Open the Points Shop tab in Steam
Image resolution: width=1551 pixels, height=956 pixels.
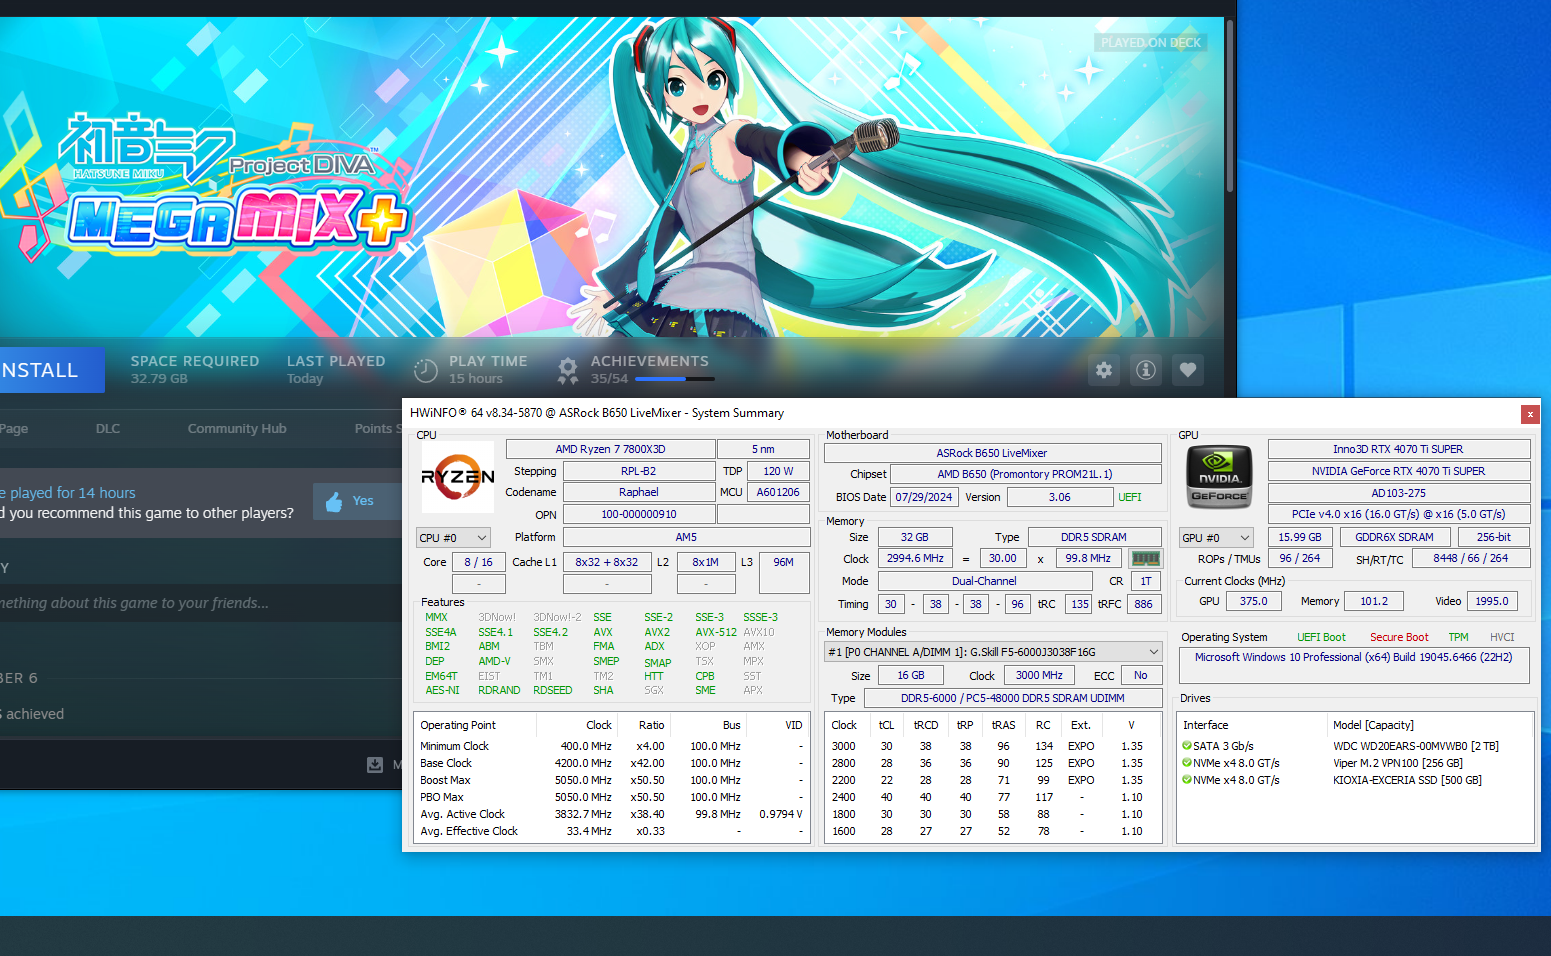tap(378, 429)
